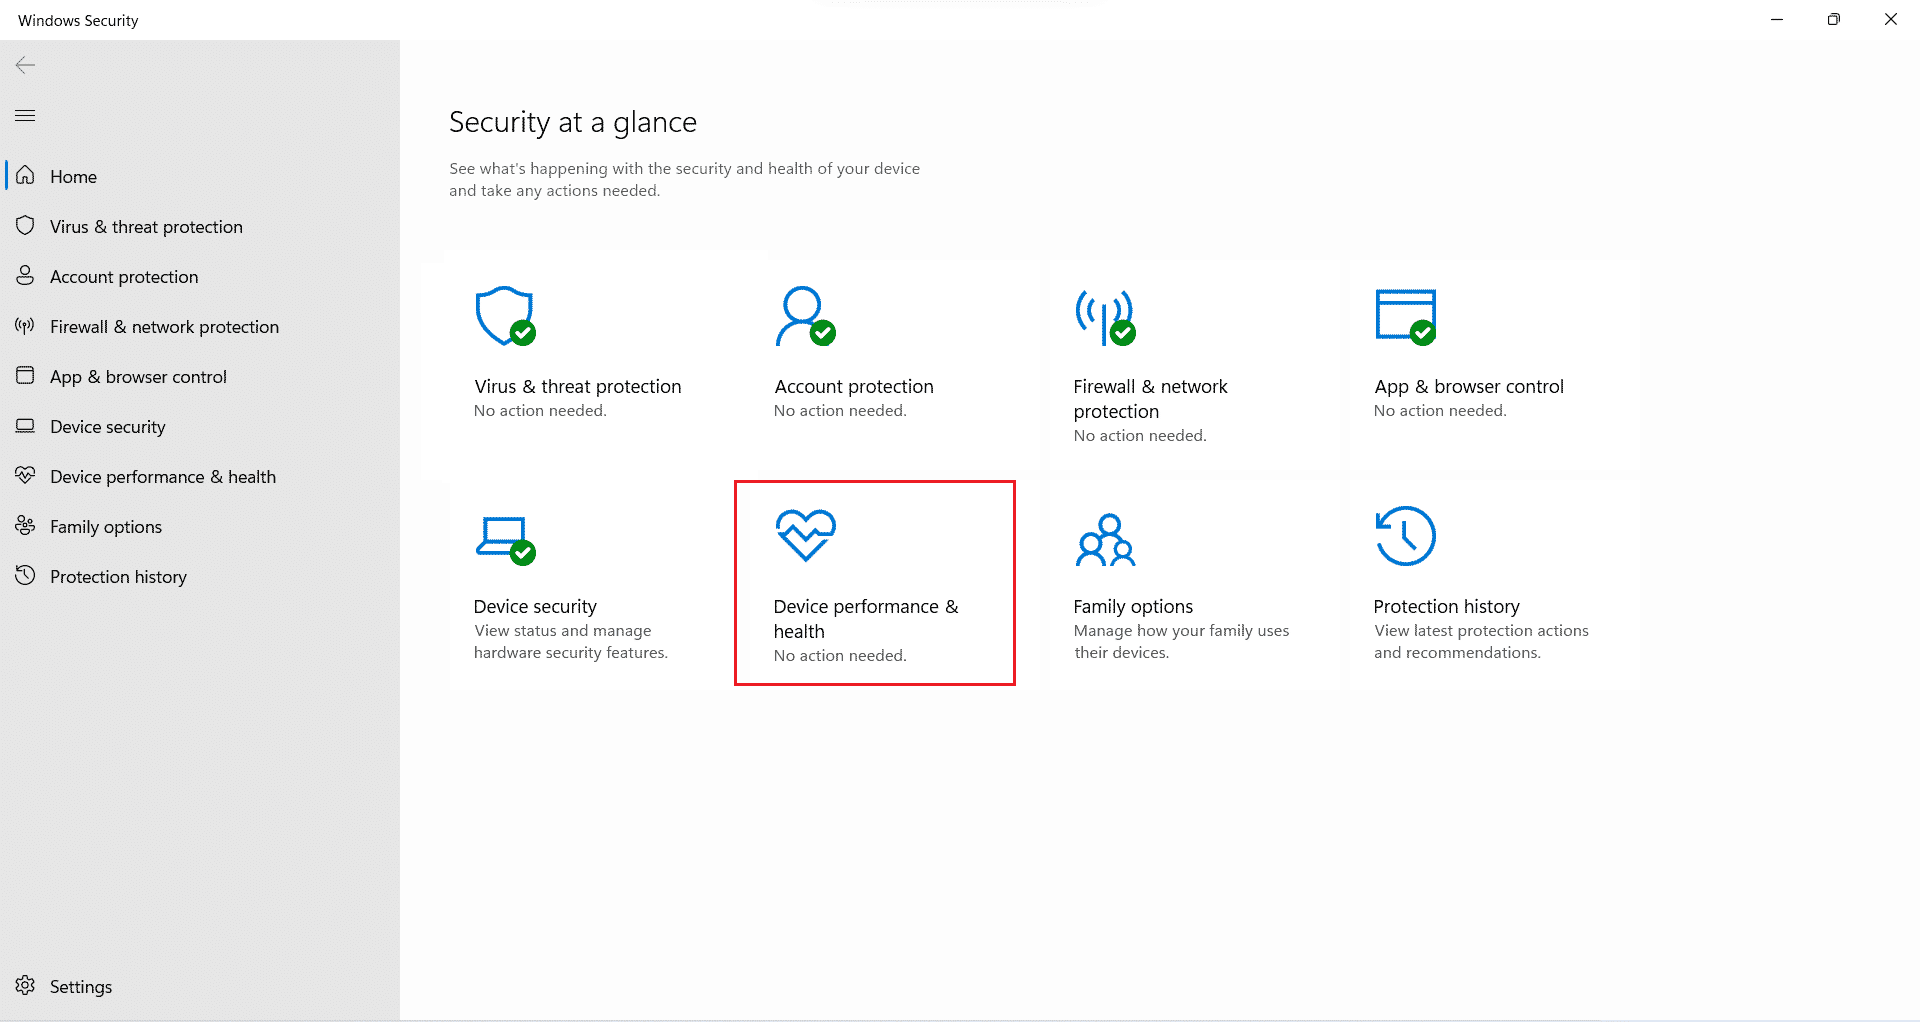This screenshot has height=1022, width=1920.
Task: Click the large Firewall antenna tile icon
Action: point(1105,317)
